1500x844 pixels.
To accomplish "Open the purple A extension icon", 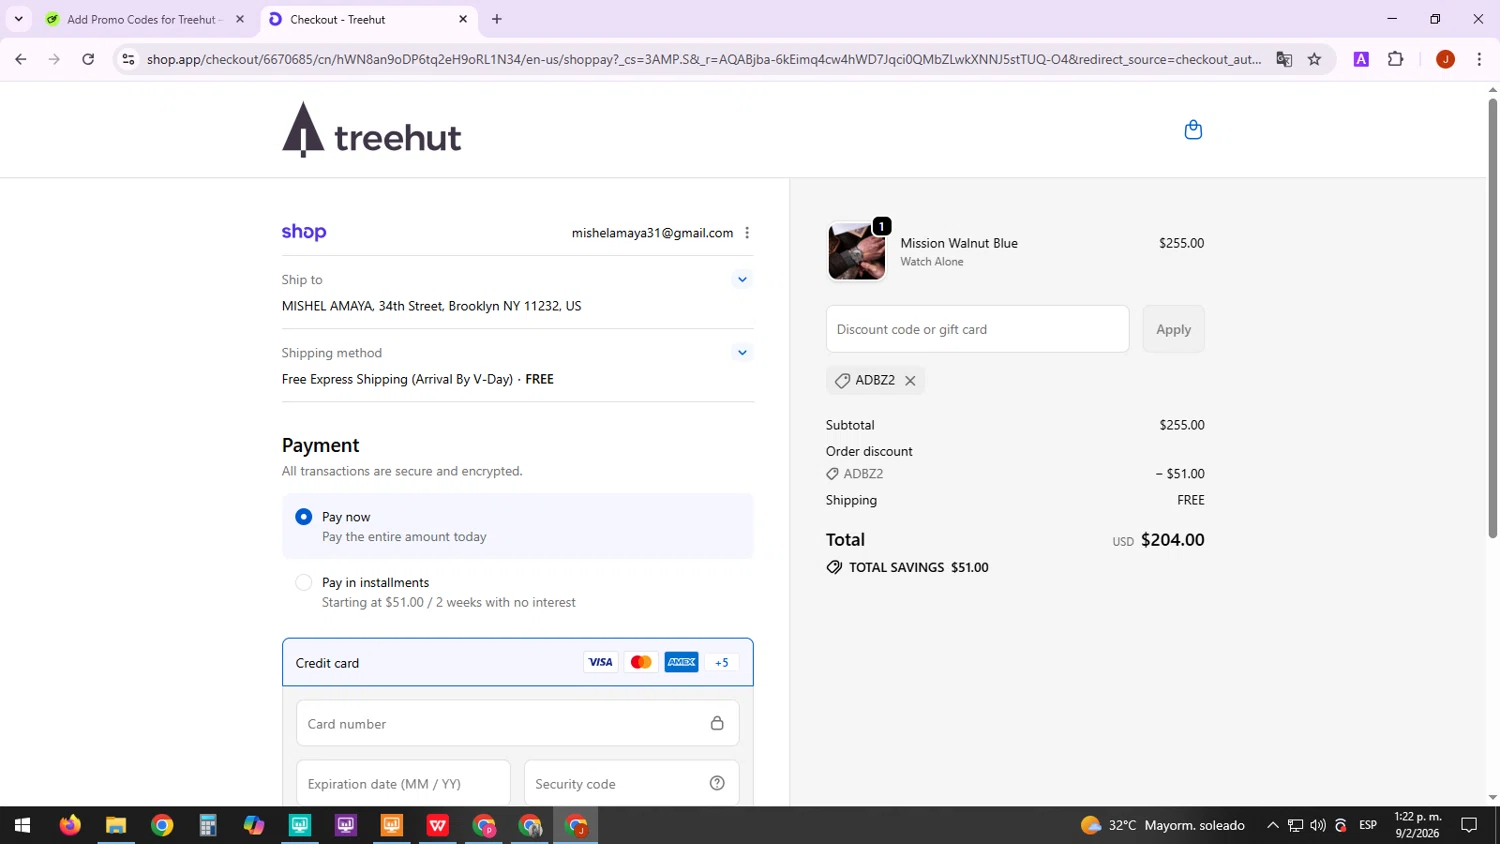I will coord(1361,59).
